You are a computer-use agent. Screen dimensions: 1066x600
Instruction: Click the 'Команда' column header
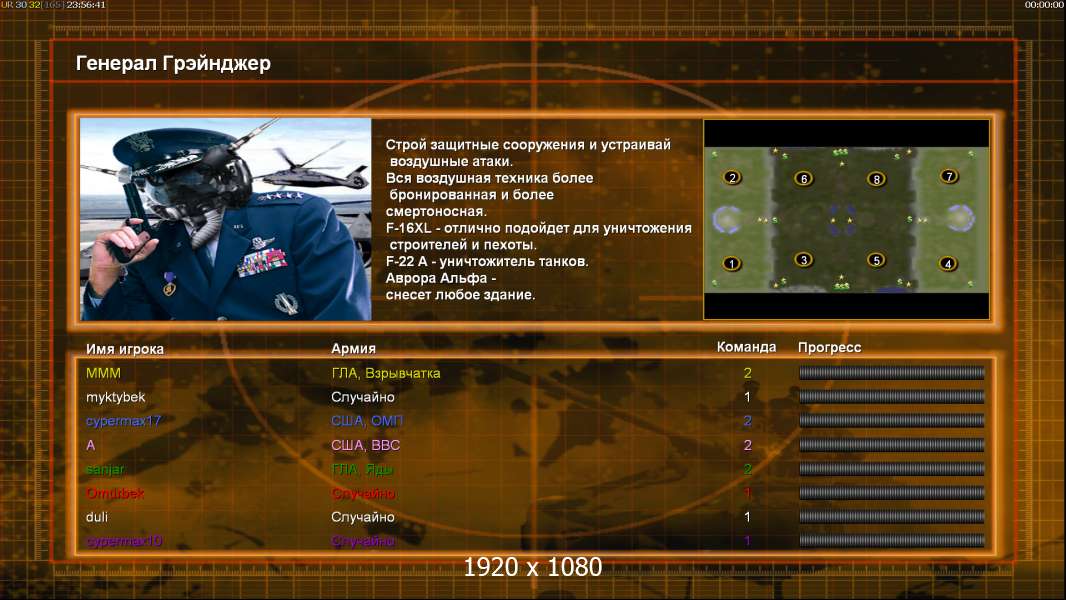click(x=746, y=347)
